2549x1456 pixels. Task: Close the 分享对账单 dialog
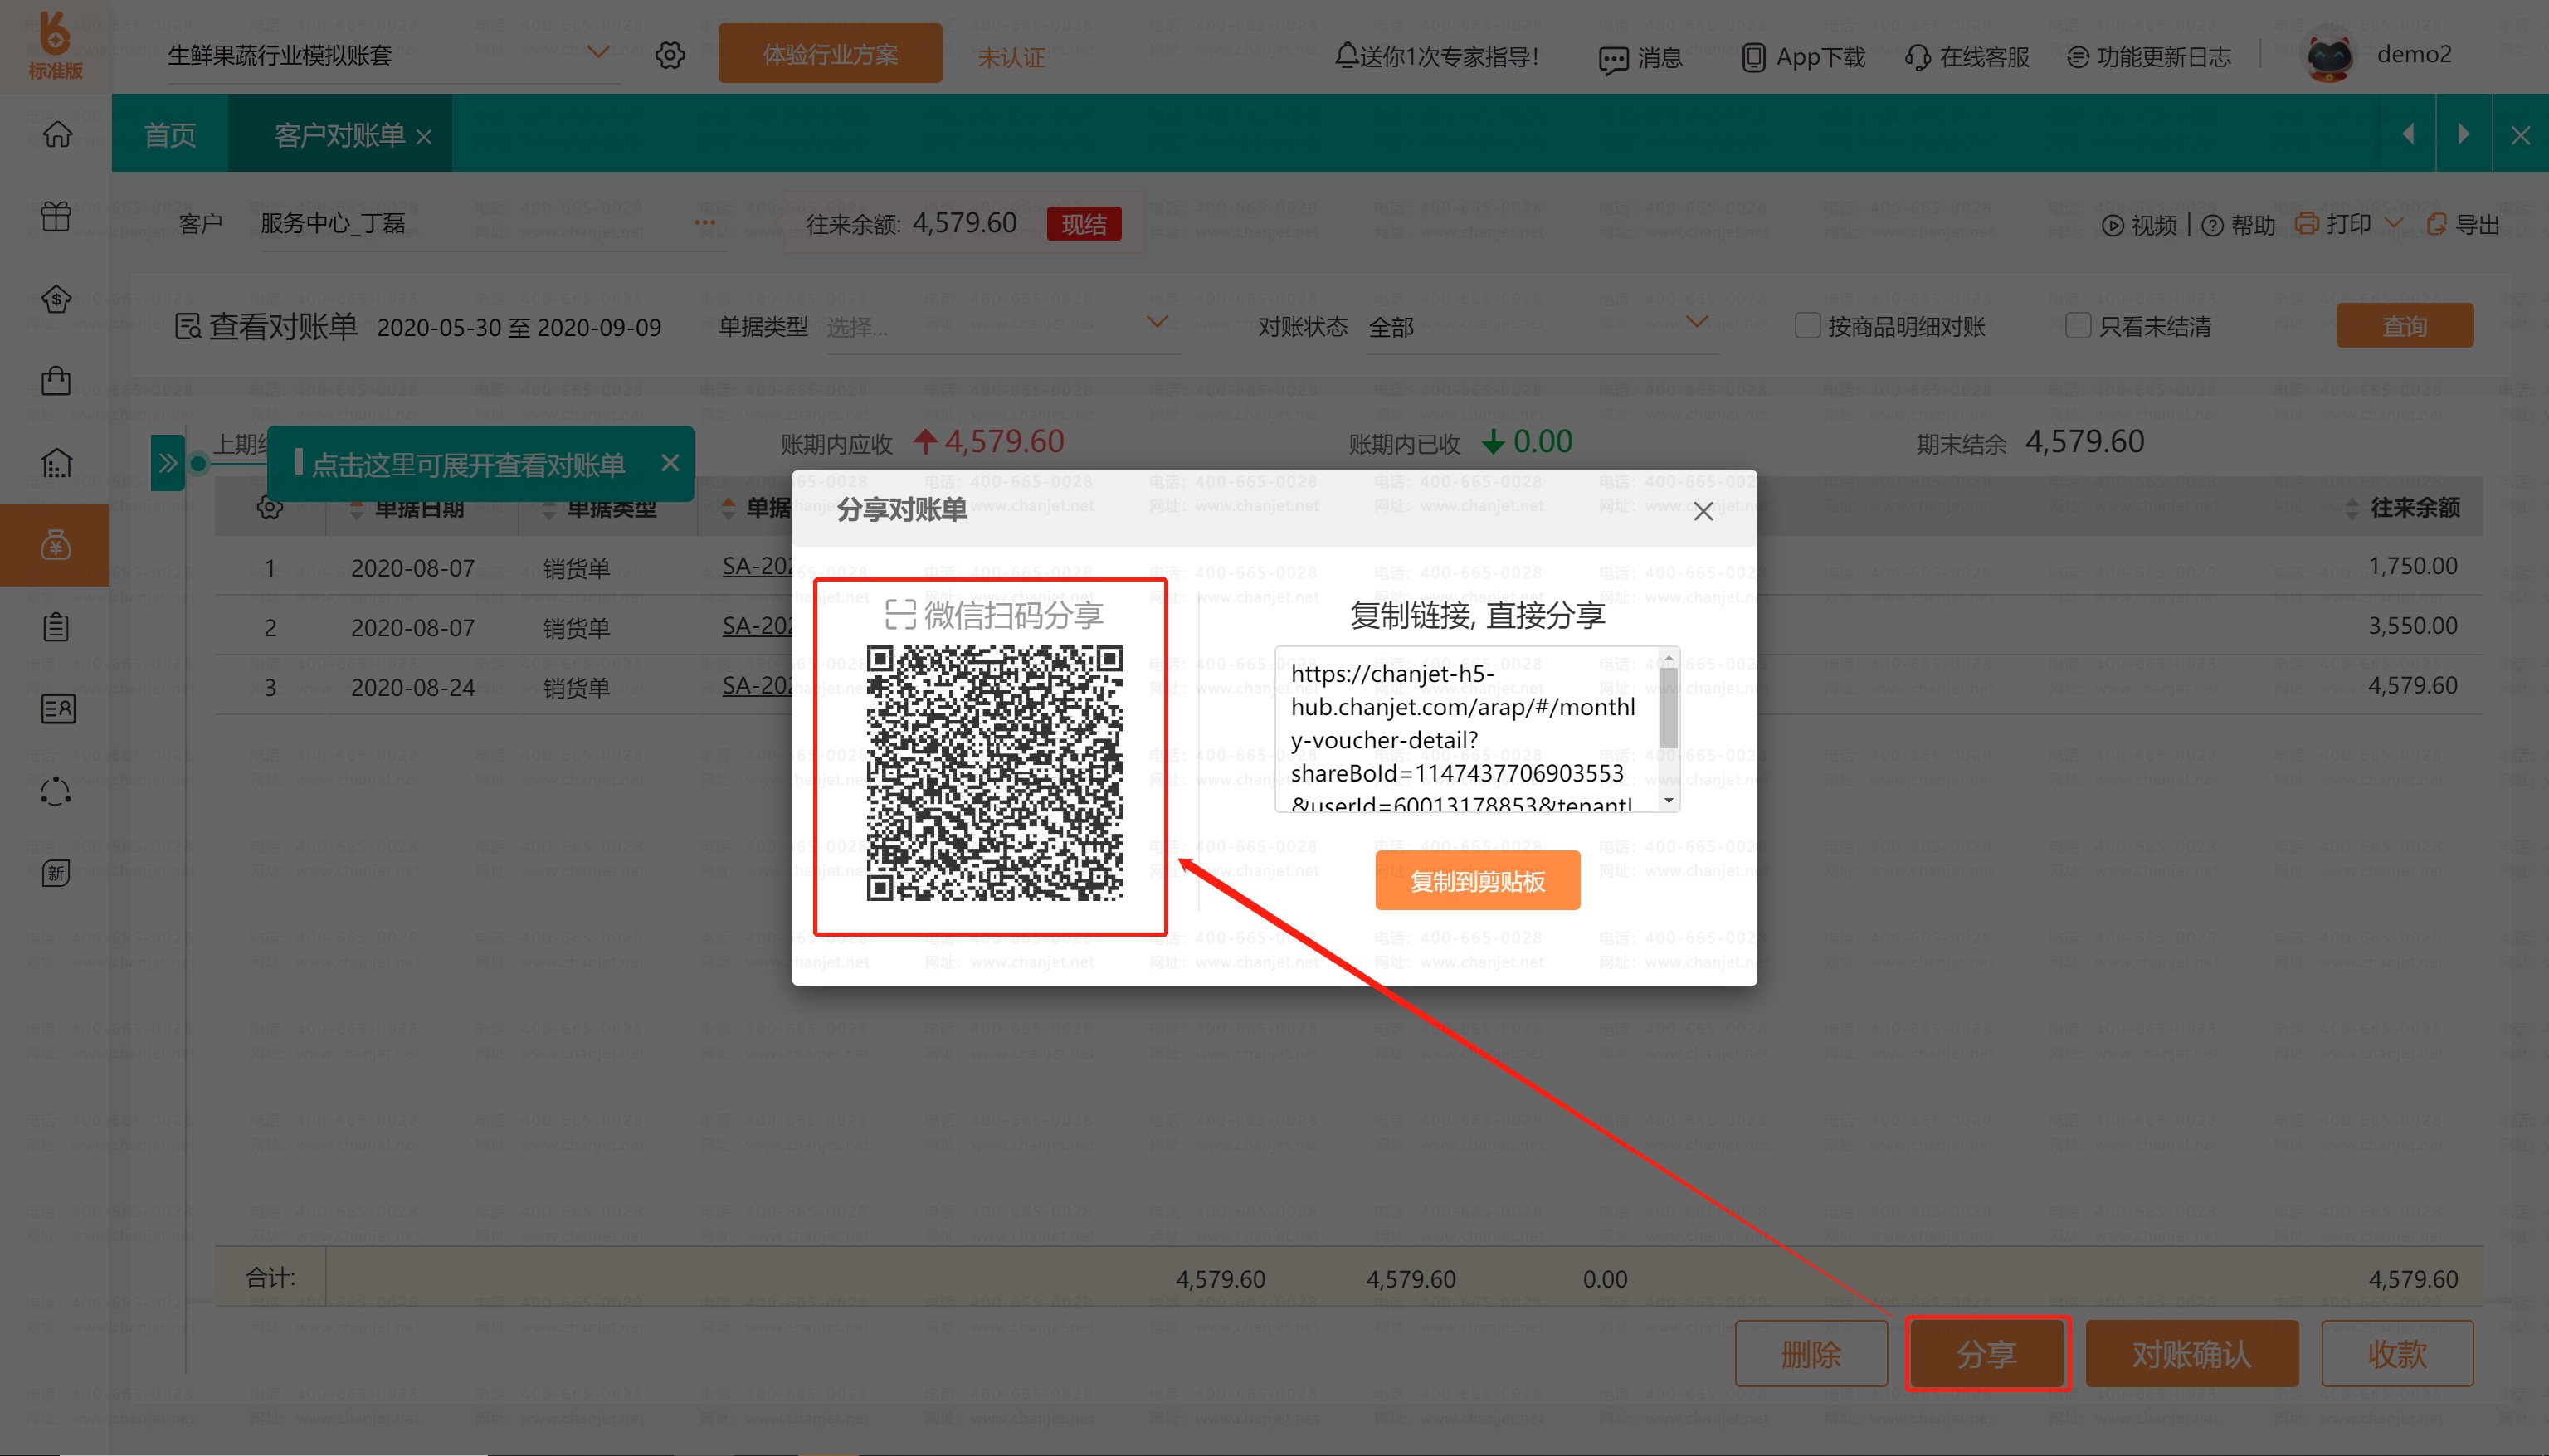[1703, 512]
